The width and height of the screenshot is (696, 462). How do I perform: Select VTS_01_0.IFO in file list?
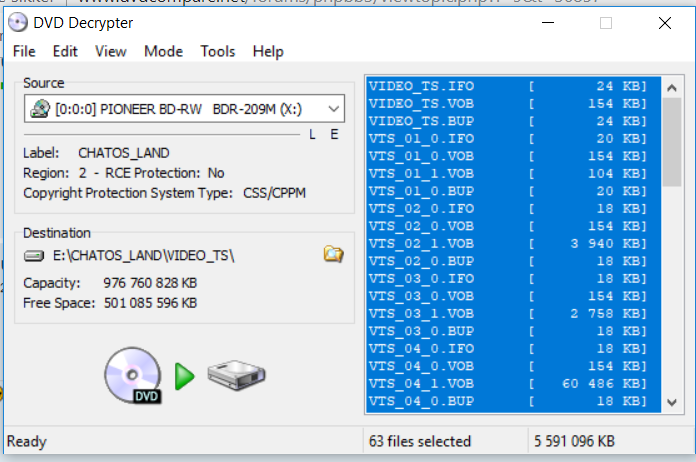[514, 138]
